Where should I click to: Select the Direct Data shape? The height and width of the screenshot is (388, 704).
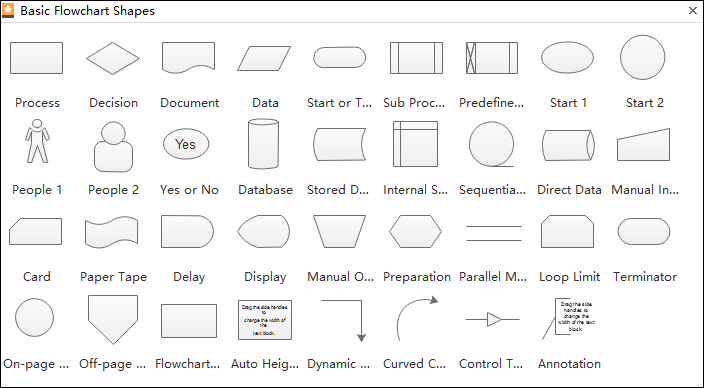coord(568,145)
